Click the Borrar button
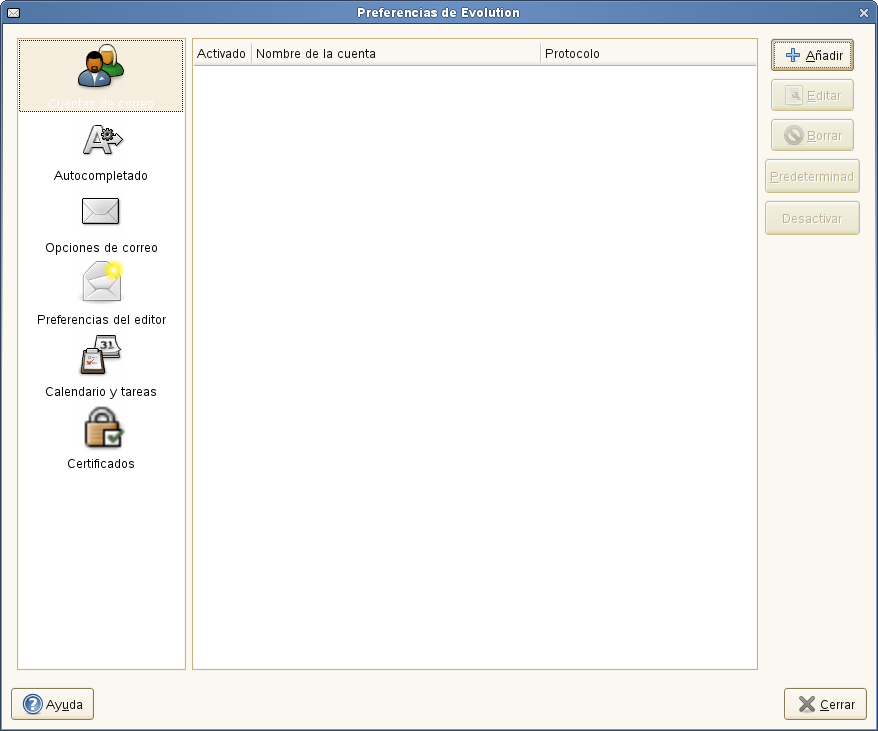Image resolution: width=878 pixels, height=731 pixels. (812, 135)
